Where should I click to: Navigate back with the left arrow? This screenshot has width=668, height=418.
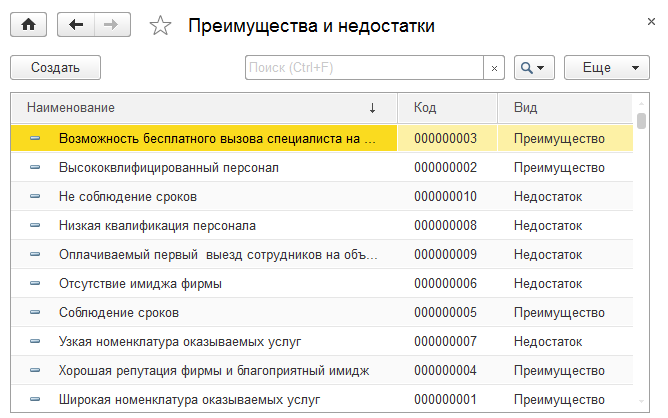[76, 25]
